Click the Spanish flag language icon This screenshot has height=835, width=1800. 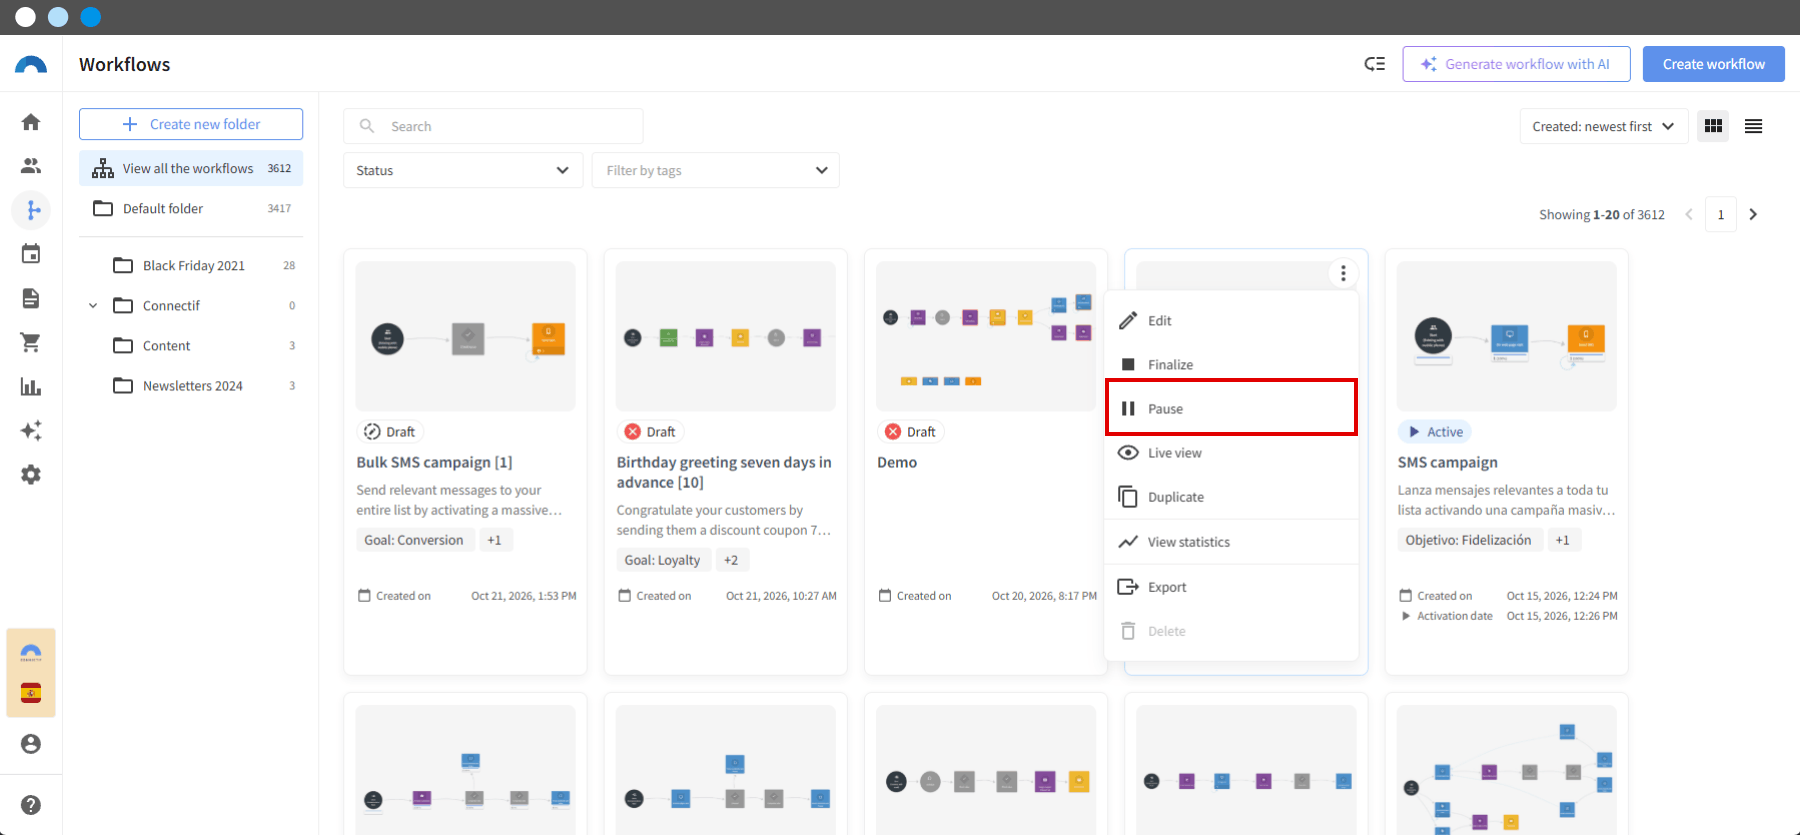point(31,693)
